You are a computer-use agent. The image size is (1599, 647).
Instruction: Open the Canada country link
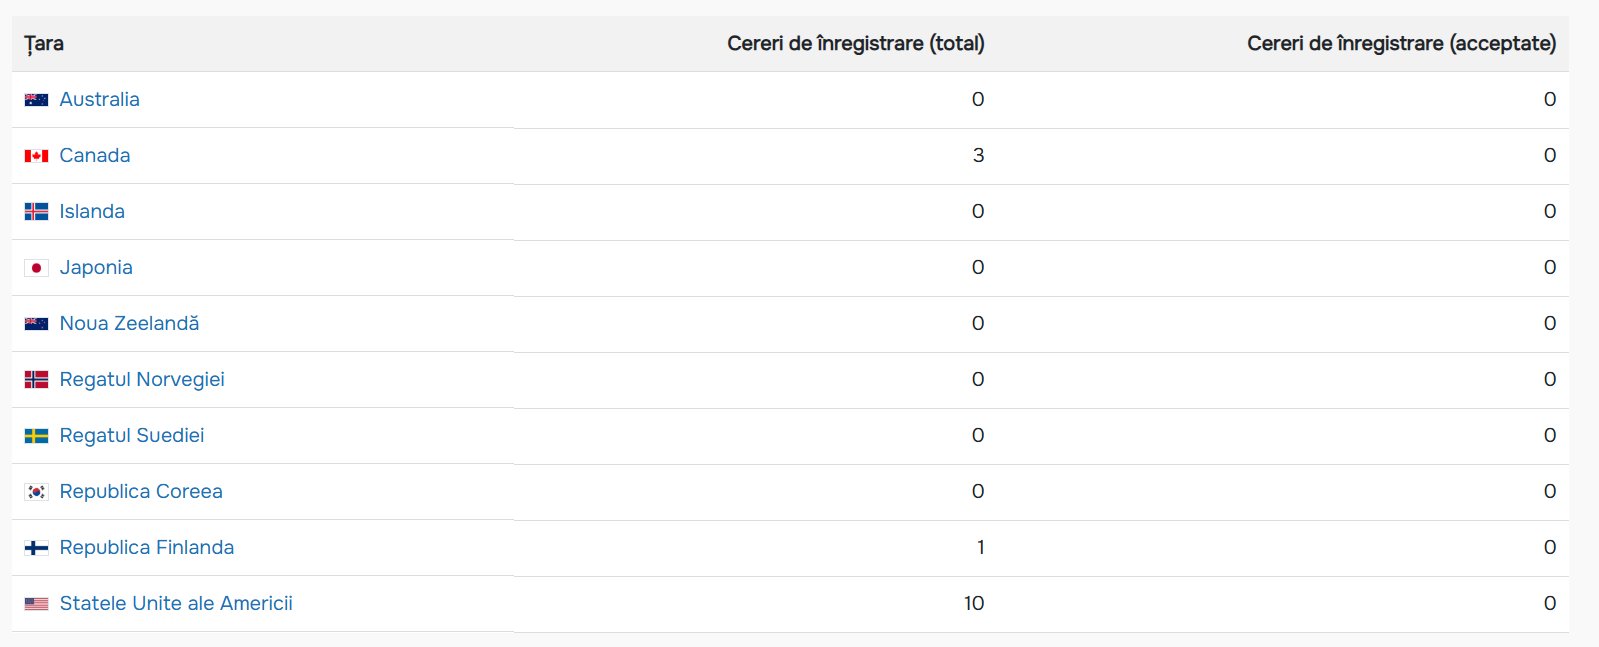(x=95, y=155)
